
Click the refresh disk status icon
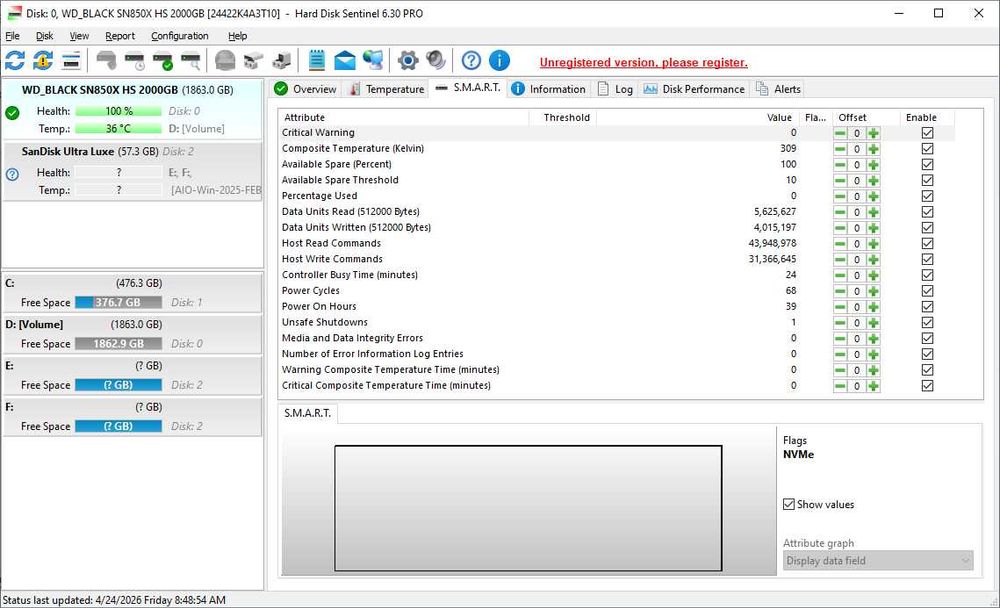point(15,61)
